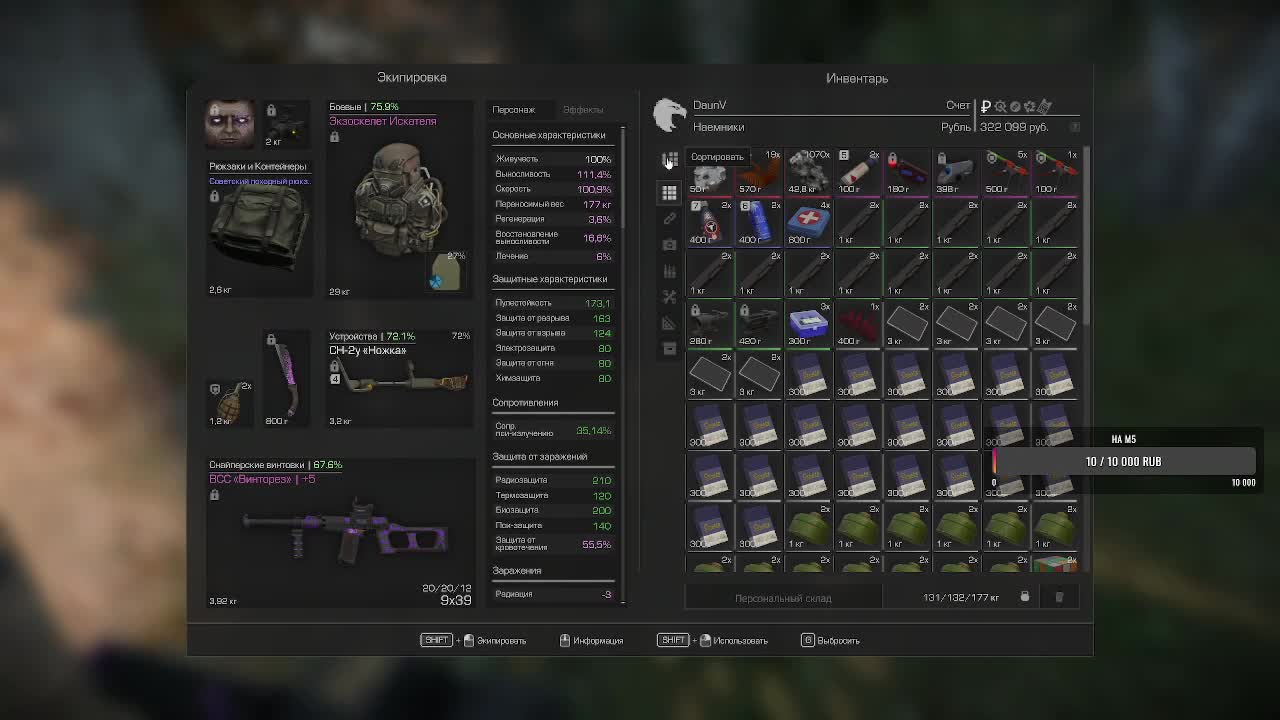The image size is (1280, 720).
Task: Filter inventory by crossed tools icon
Action: [x=670, y=297]
